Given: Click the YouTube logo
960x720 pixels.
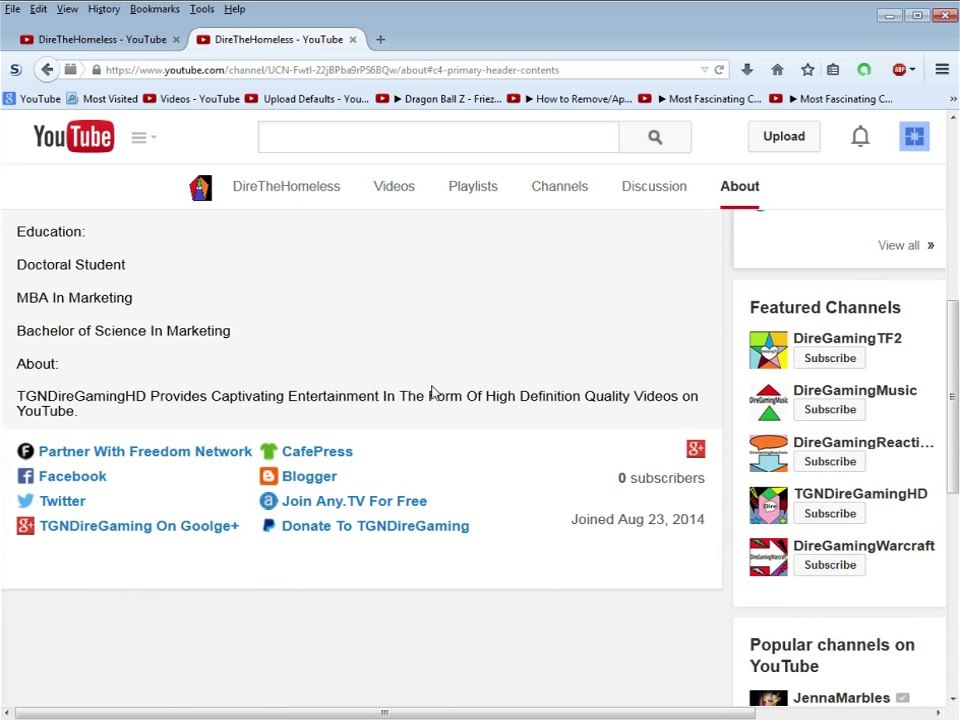Looking at the screenshot, I should pyautogui.click(x=73, y=137).
